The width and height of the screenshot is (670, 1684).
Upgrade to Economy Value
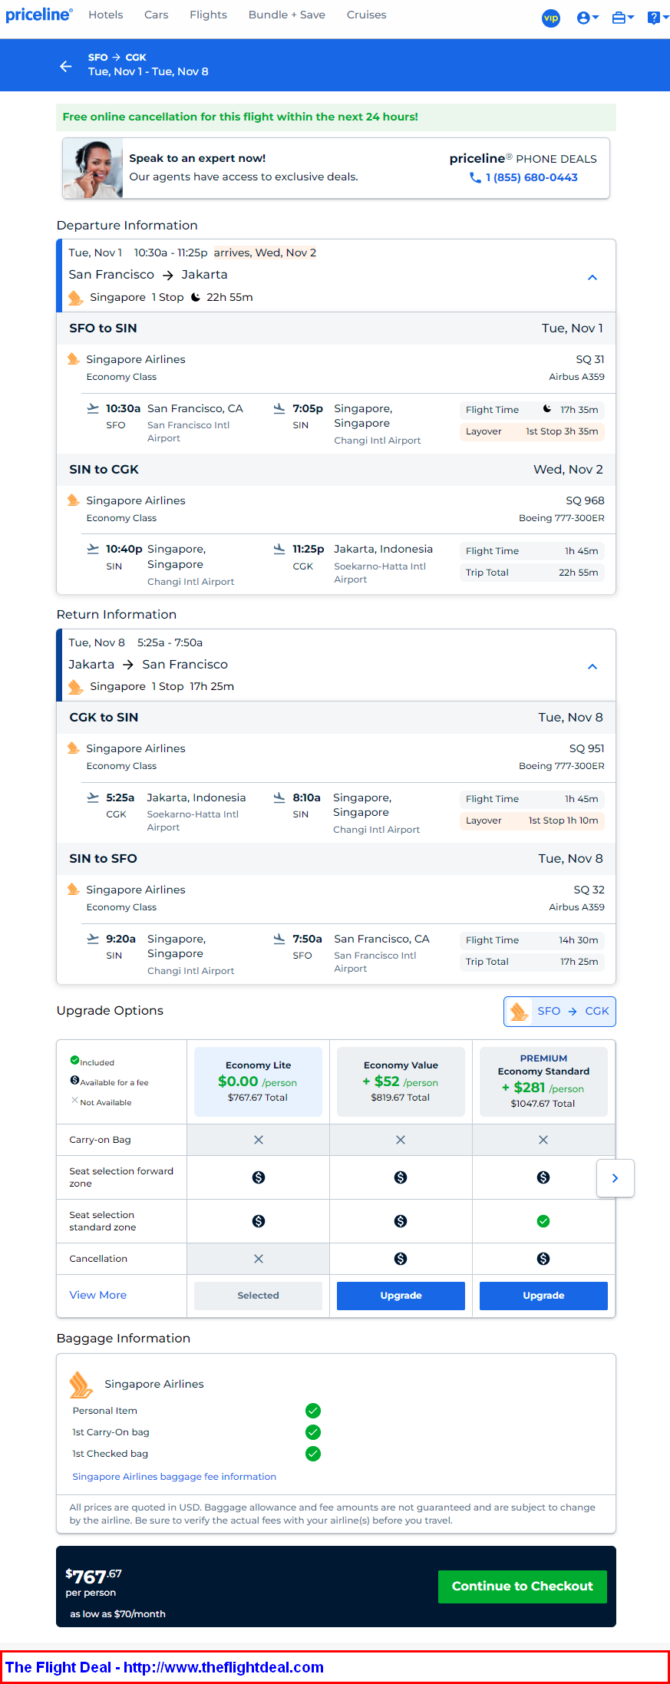401,1295
